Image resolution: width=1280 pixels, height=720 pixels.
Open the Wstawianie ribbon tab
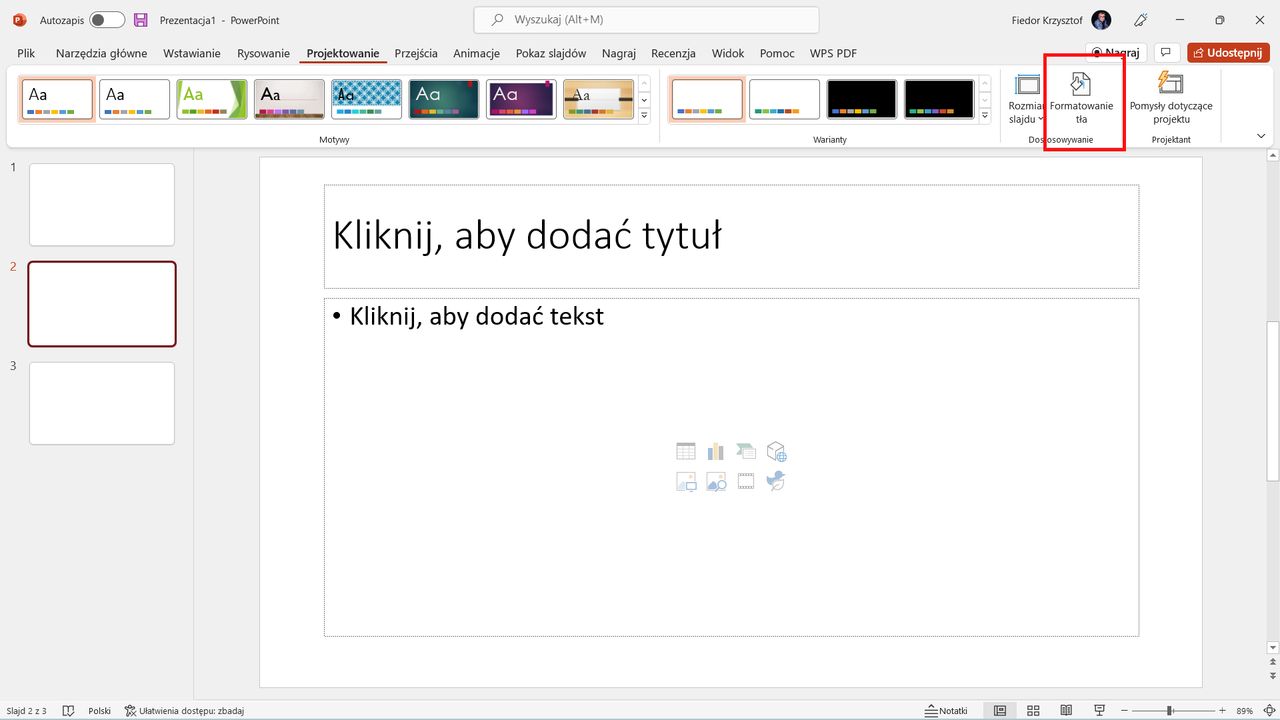[x=191, y=53]
